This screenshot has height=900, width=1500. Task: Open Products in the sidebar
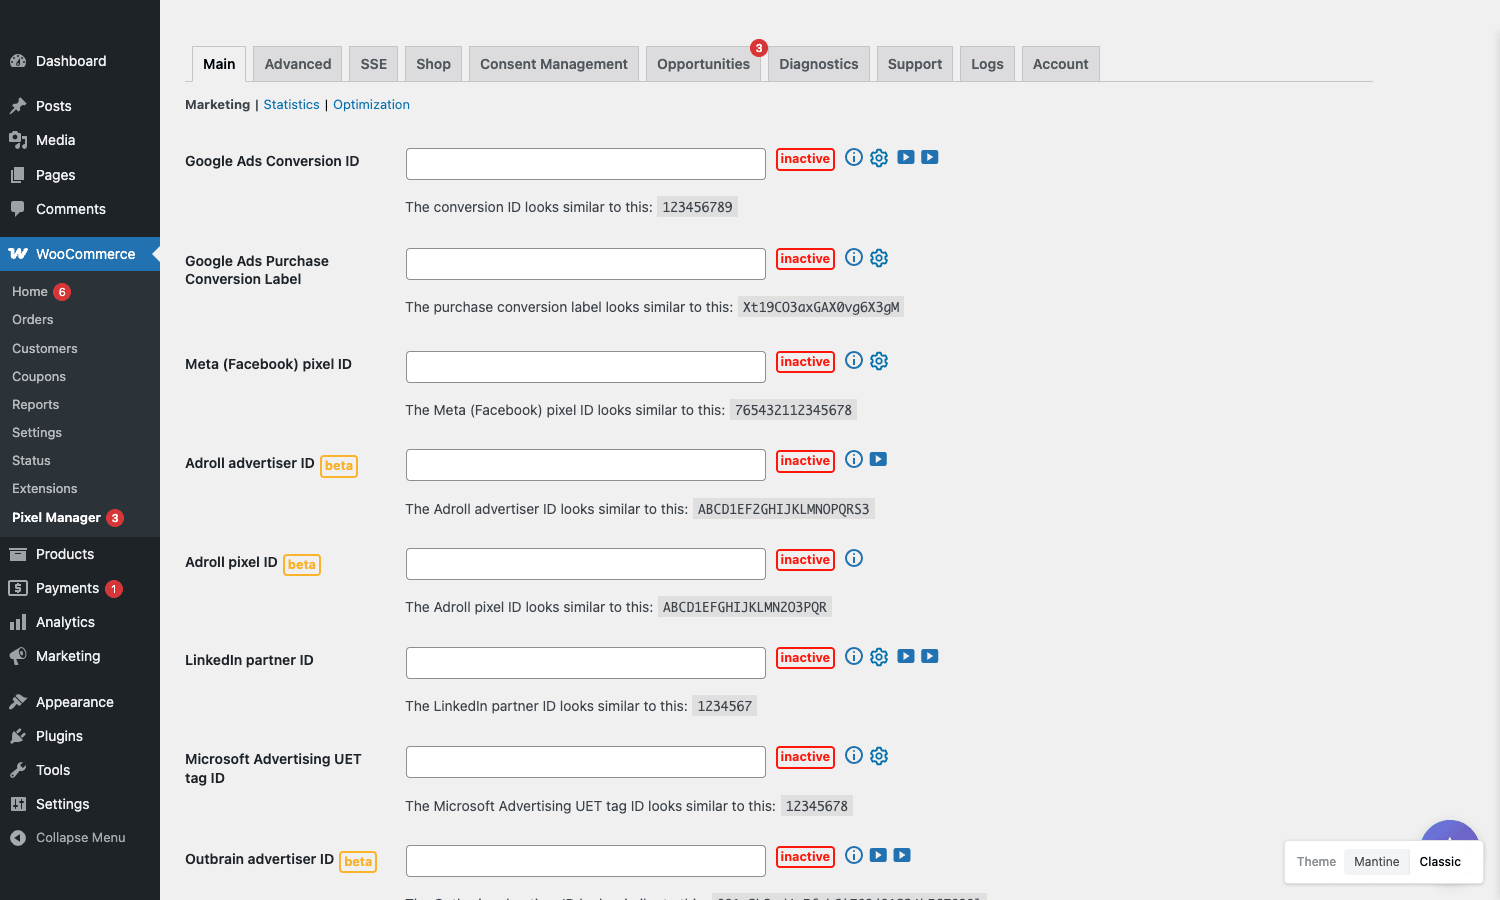pyautogui.click(x=80, y=554)
